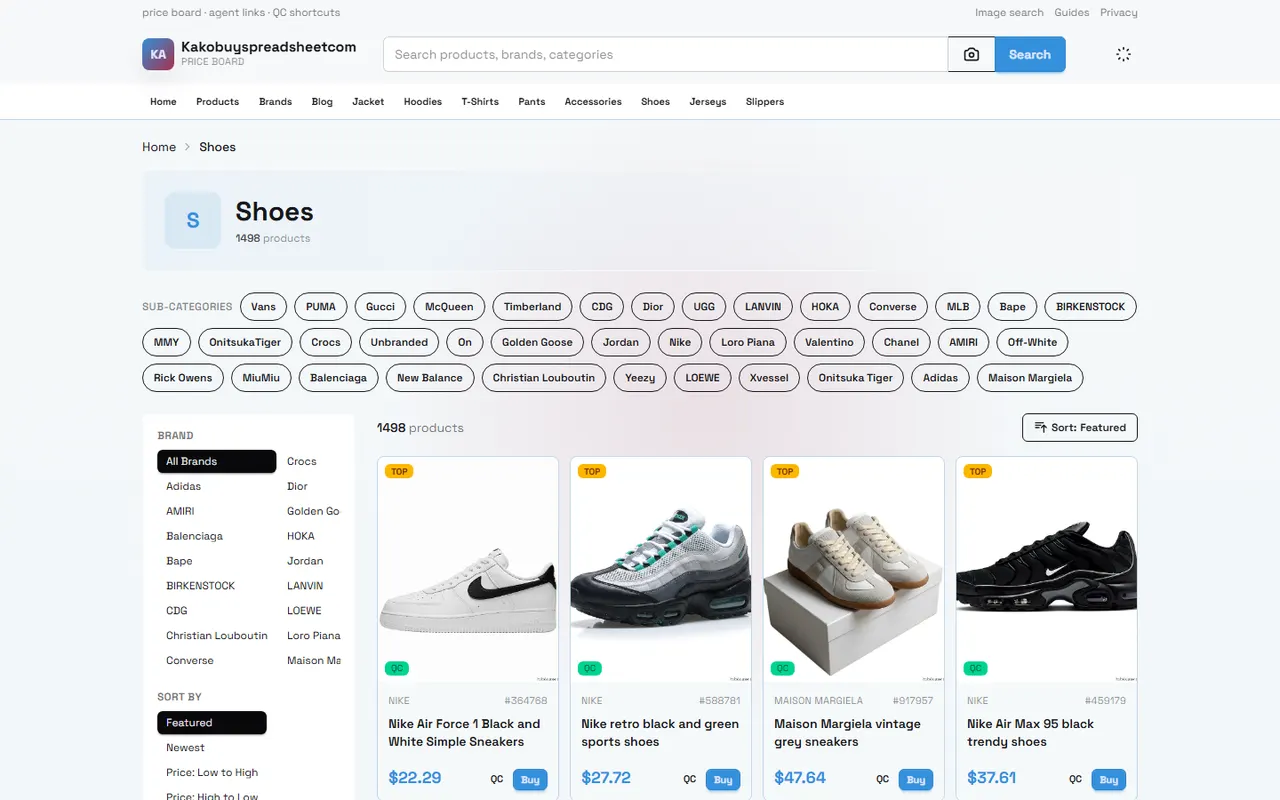Go to Slippers category in nav
Viewport: 1280px width, 800px height.
[765, 102]
